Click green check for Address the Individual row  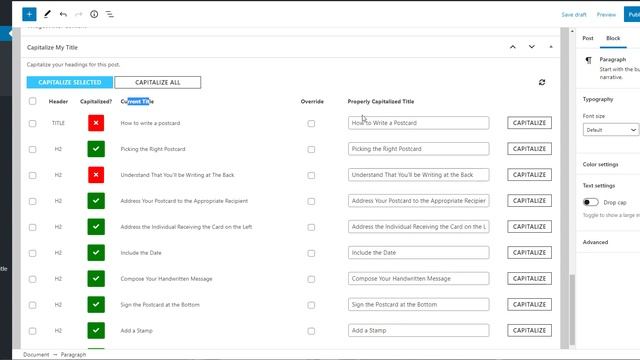[x=96, y=227]
